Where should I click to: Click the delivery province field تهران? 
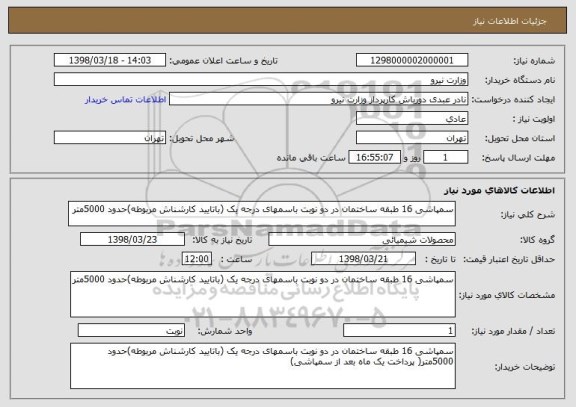(412, 138)
